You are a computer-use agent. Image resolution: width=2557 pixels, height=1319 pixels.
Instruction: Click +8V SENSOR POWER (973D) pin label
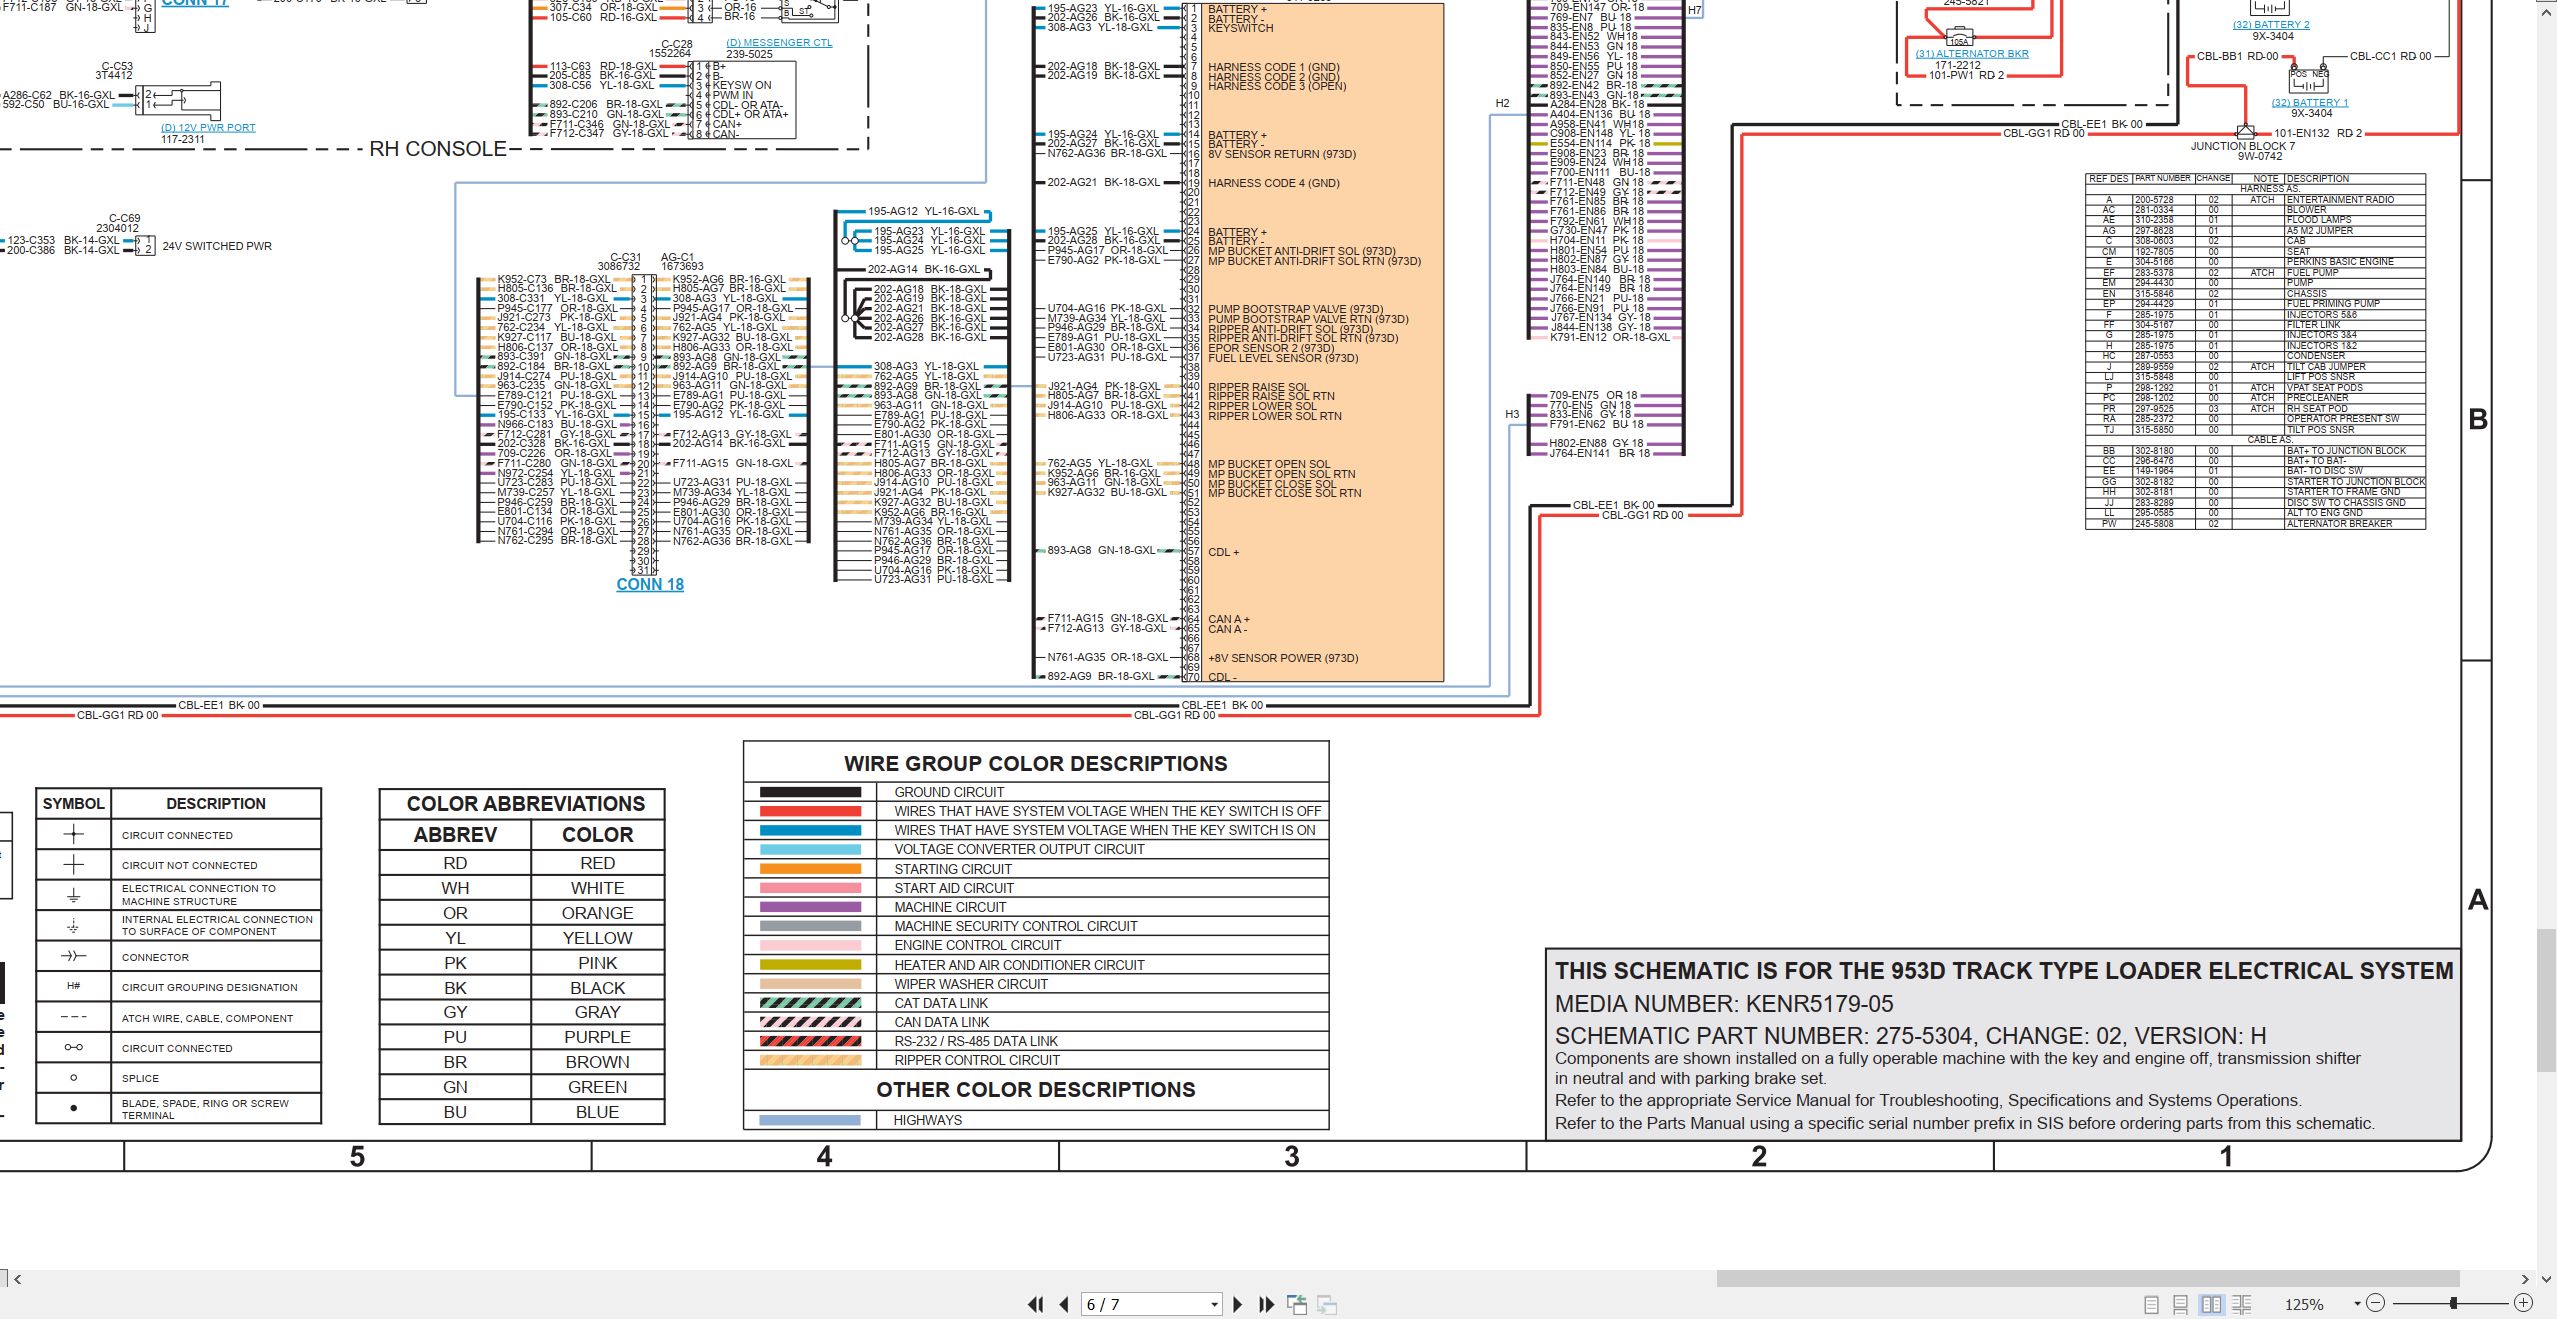[x=1283, y=658]
